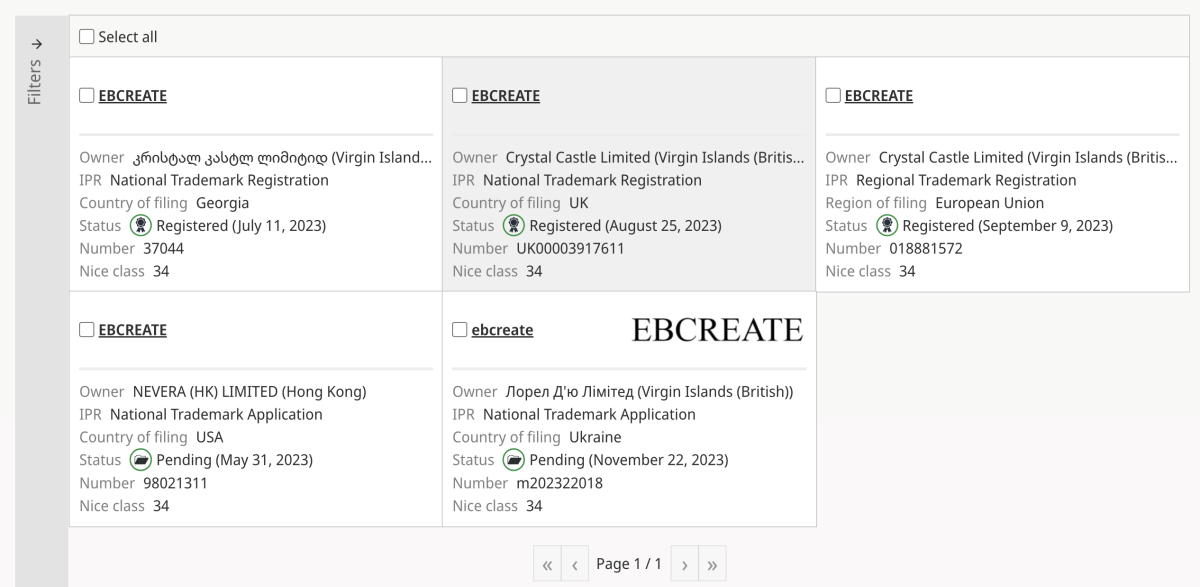The width and height of the screenshot is (1200, 587).
Task: Click Pending folder icon dated November 22, 2023
Action: (512, 460)
